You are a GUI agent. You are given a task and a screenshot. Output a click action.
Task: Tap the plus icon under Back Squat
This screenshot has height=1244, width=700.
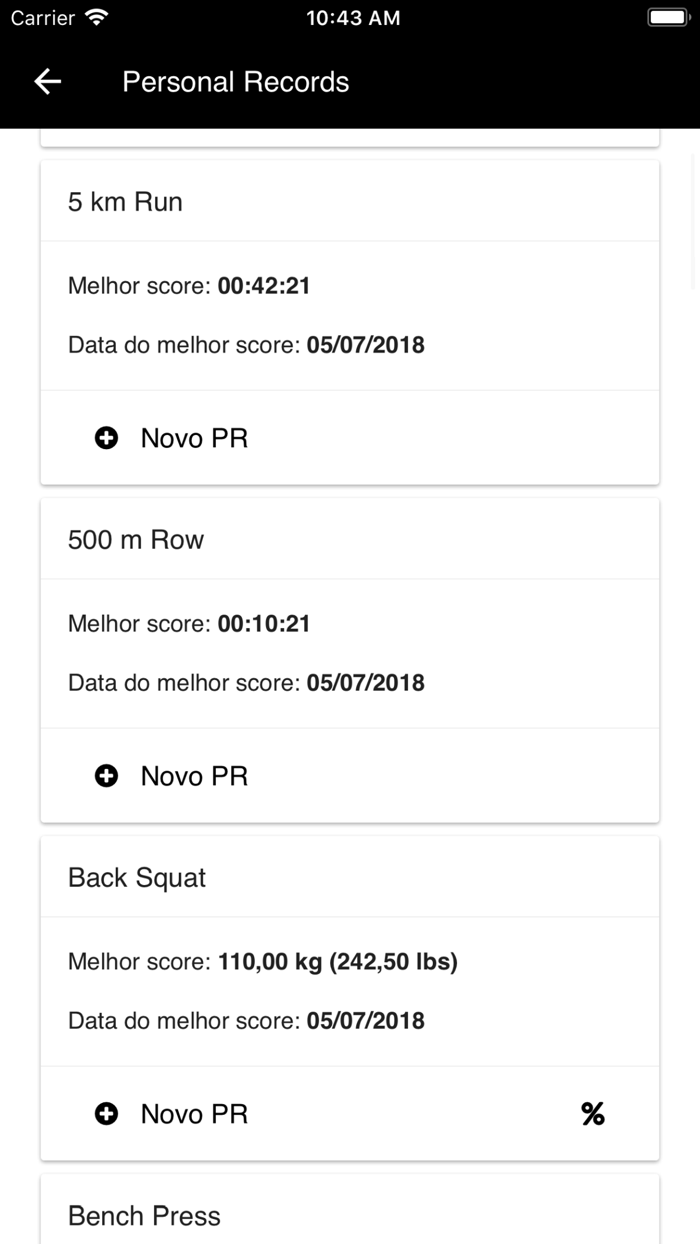pyautogui.click(x=106, y=1113)
